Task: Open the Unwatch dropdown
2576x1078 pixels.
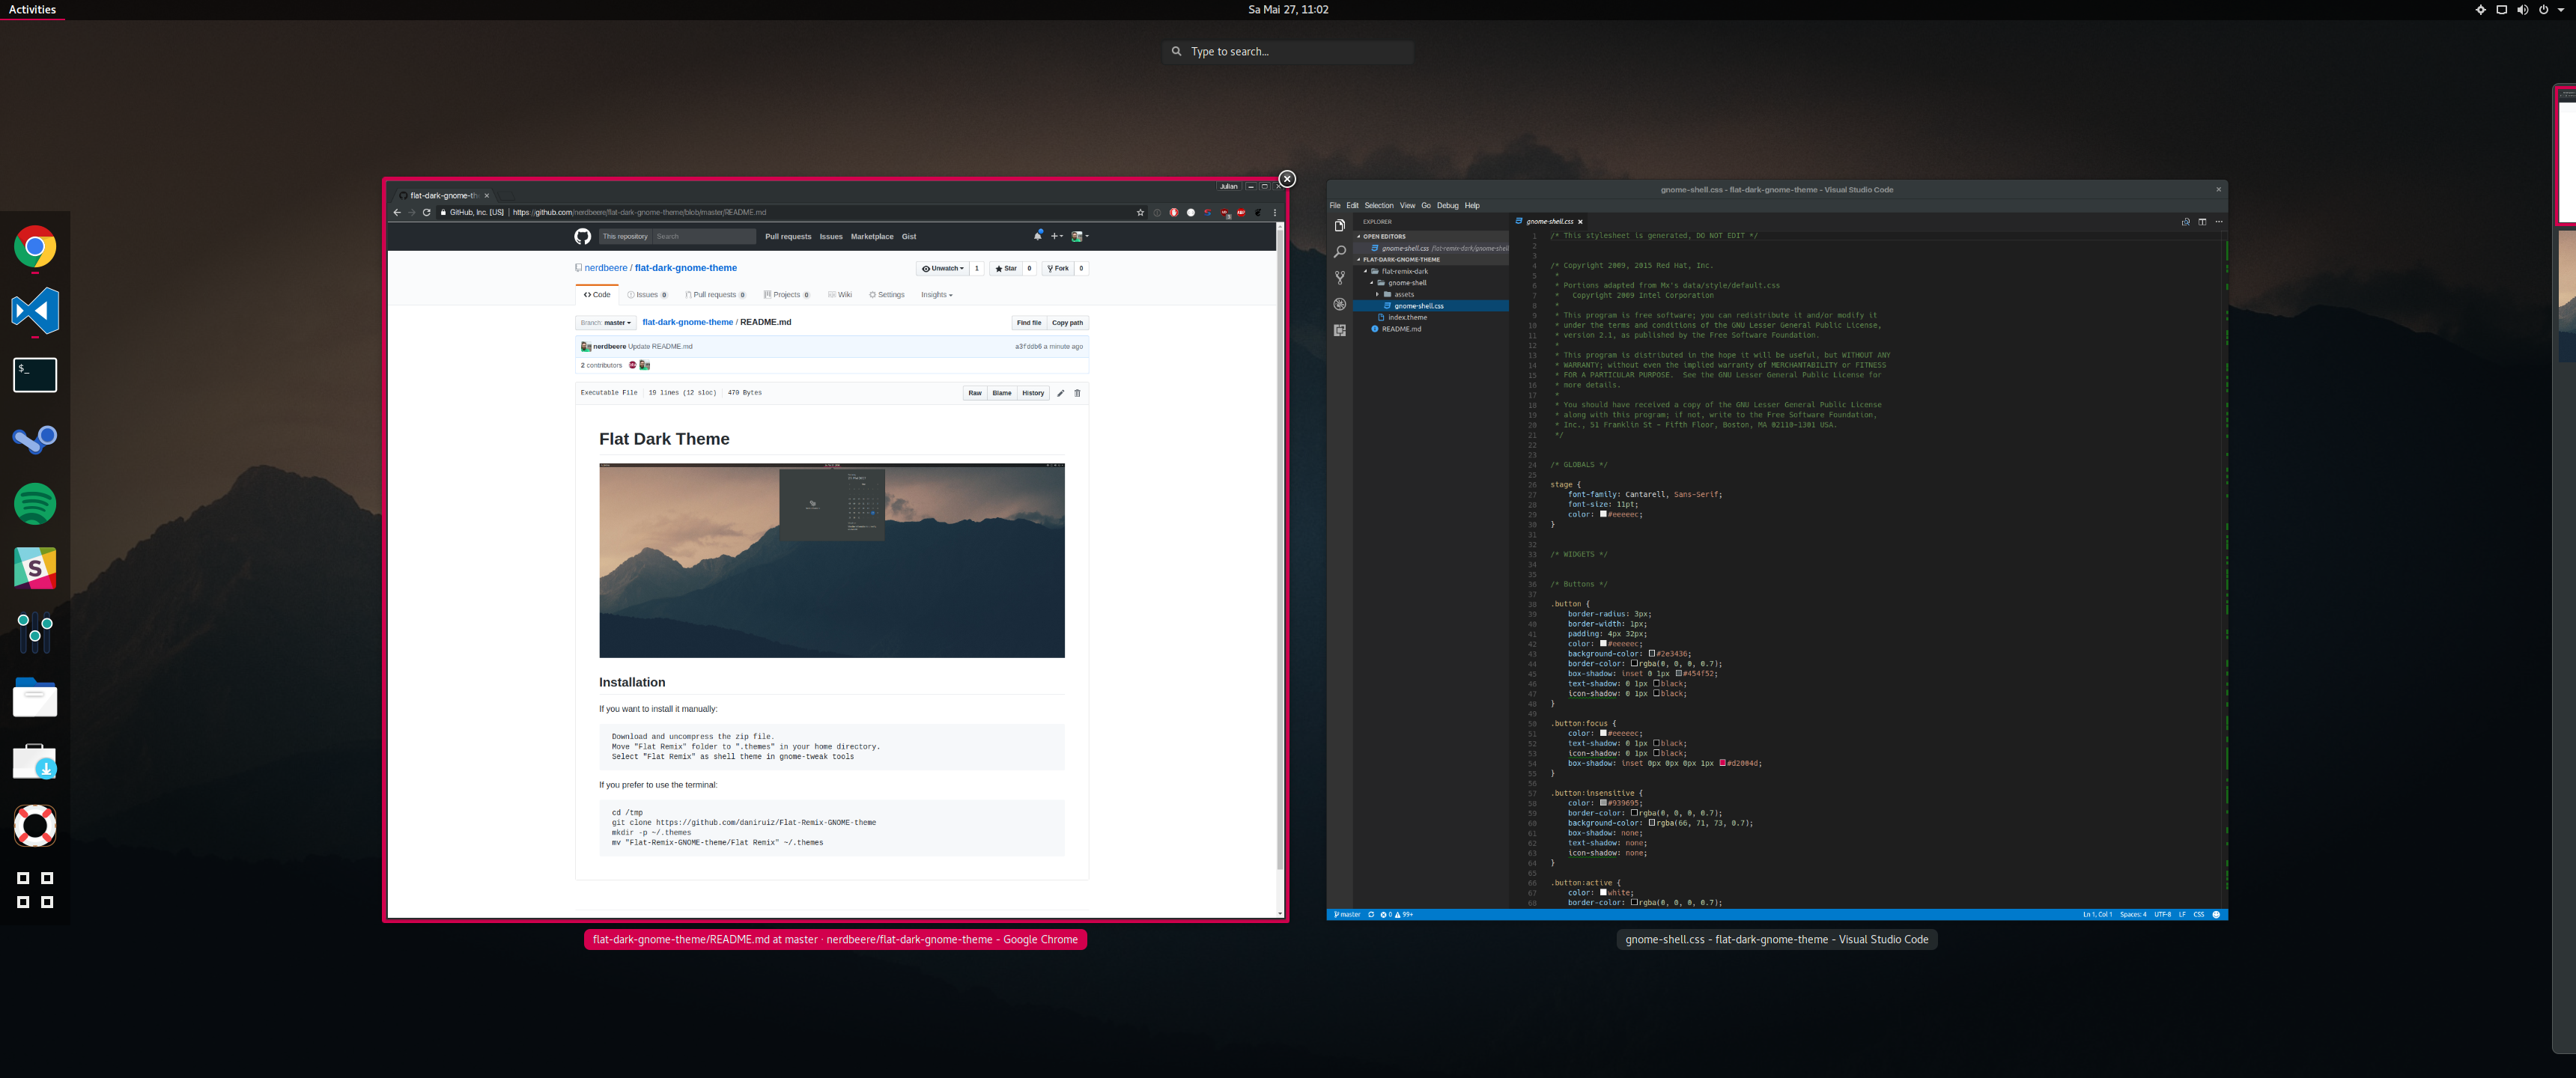Action: pyautogui.click(x=943, y=268)
